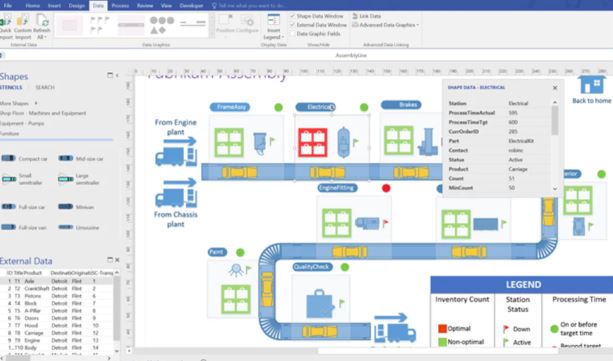The width and height of the screenshot is (613, 361).
Task: Click the red down flag in EngineFitting station
Action: coord(385,223)
